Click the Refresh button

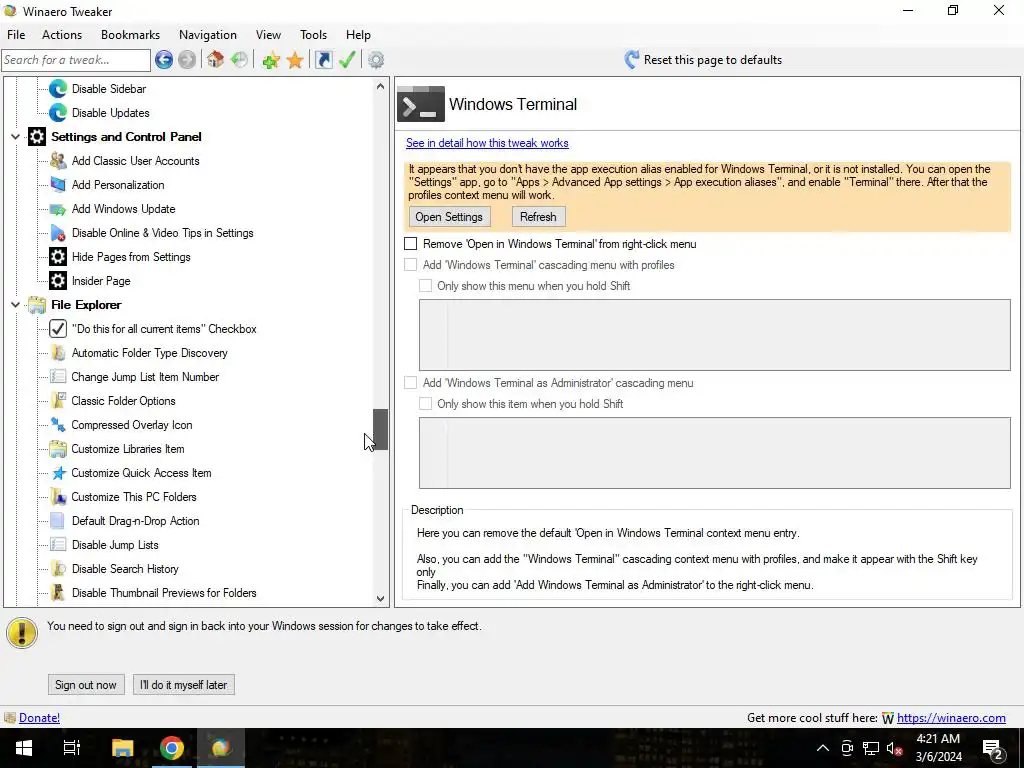click(x=538, y=217)
